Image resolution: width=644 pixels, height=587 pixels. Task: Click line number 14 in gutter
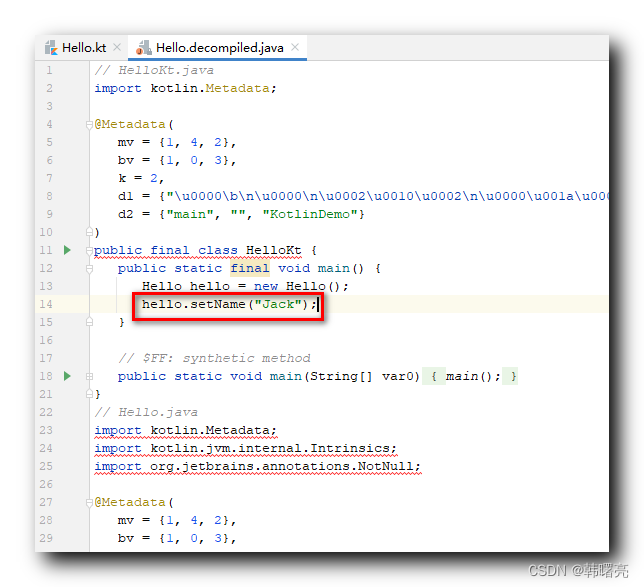pos(46,304)
